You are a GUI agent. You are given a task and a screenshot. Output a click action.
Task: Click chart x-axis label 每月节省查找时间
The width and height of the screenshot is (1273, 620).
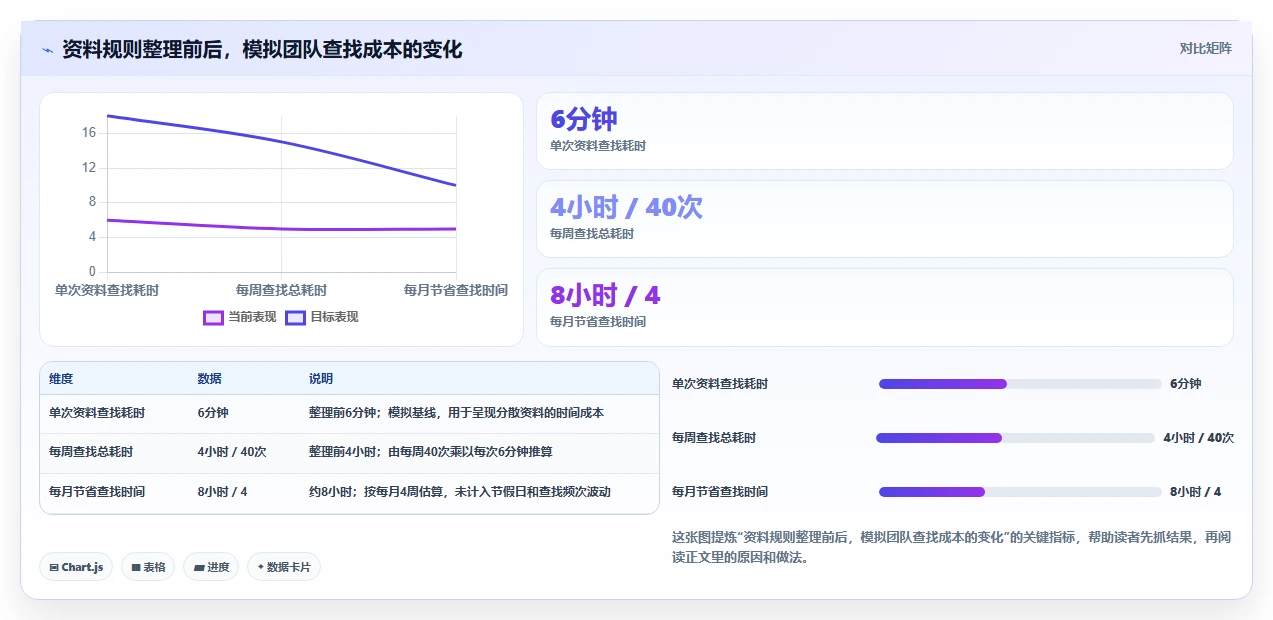(456, 290)
